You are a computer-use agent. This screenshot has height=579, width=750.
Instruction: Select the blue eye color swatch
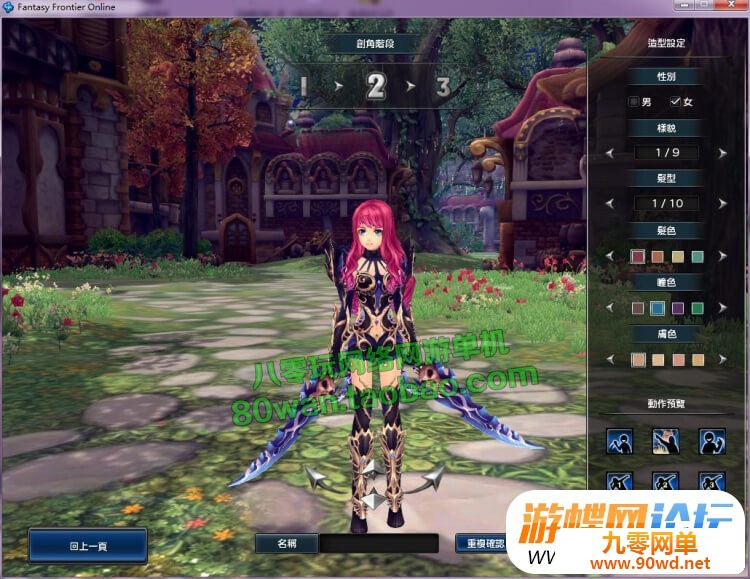[x=658, y=308]
